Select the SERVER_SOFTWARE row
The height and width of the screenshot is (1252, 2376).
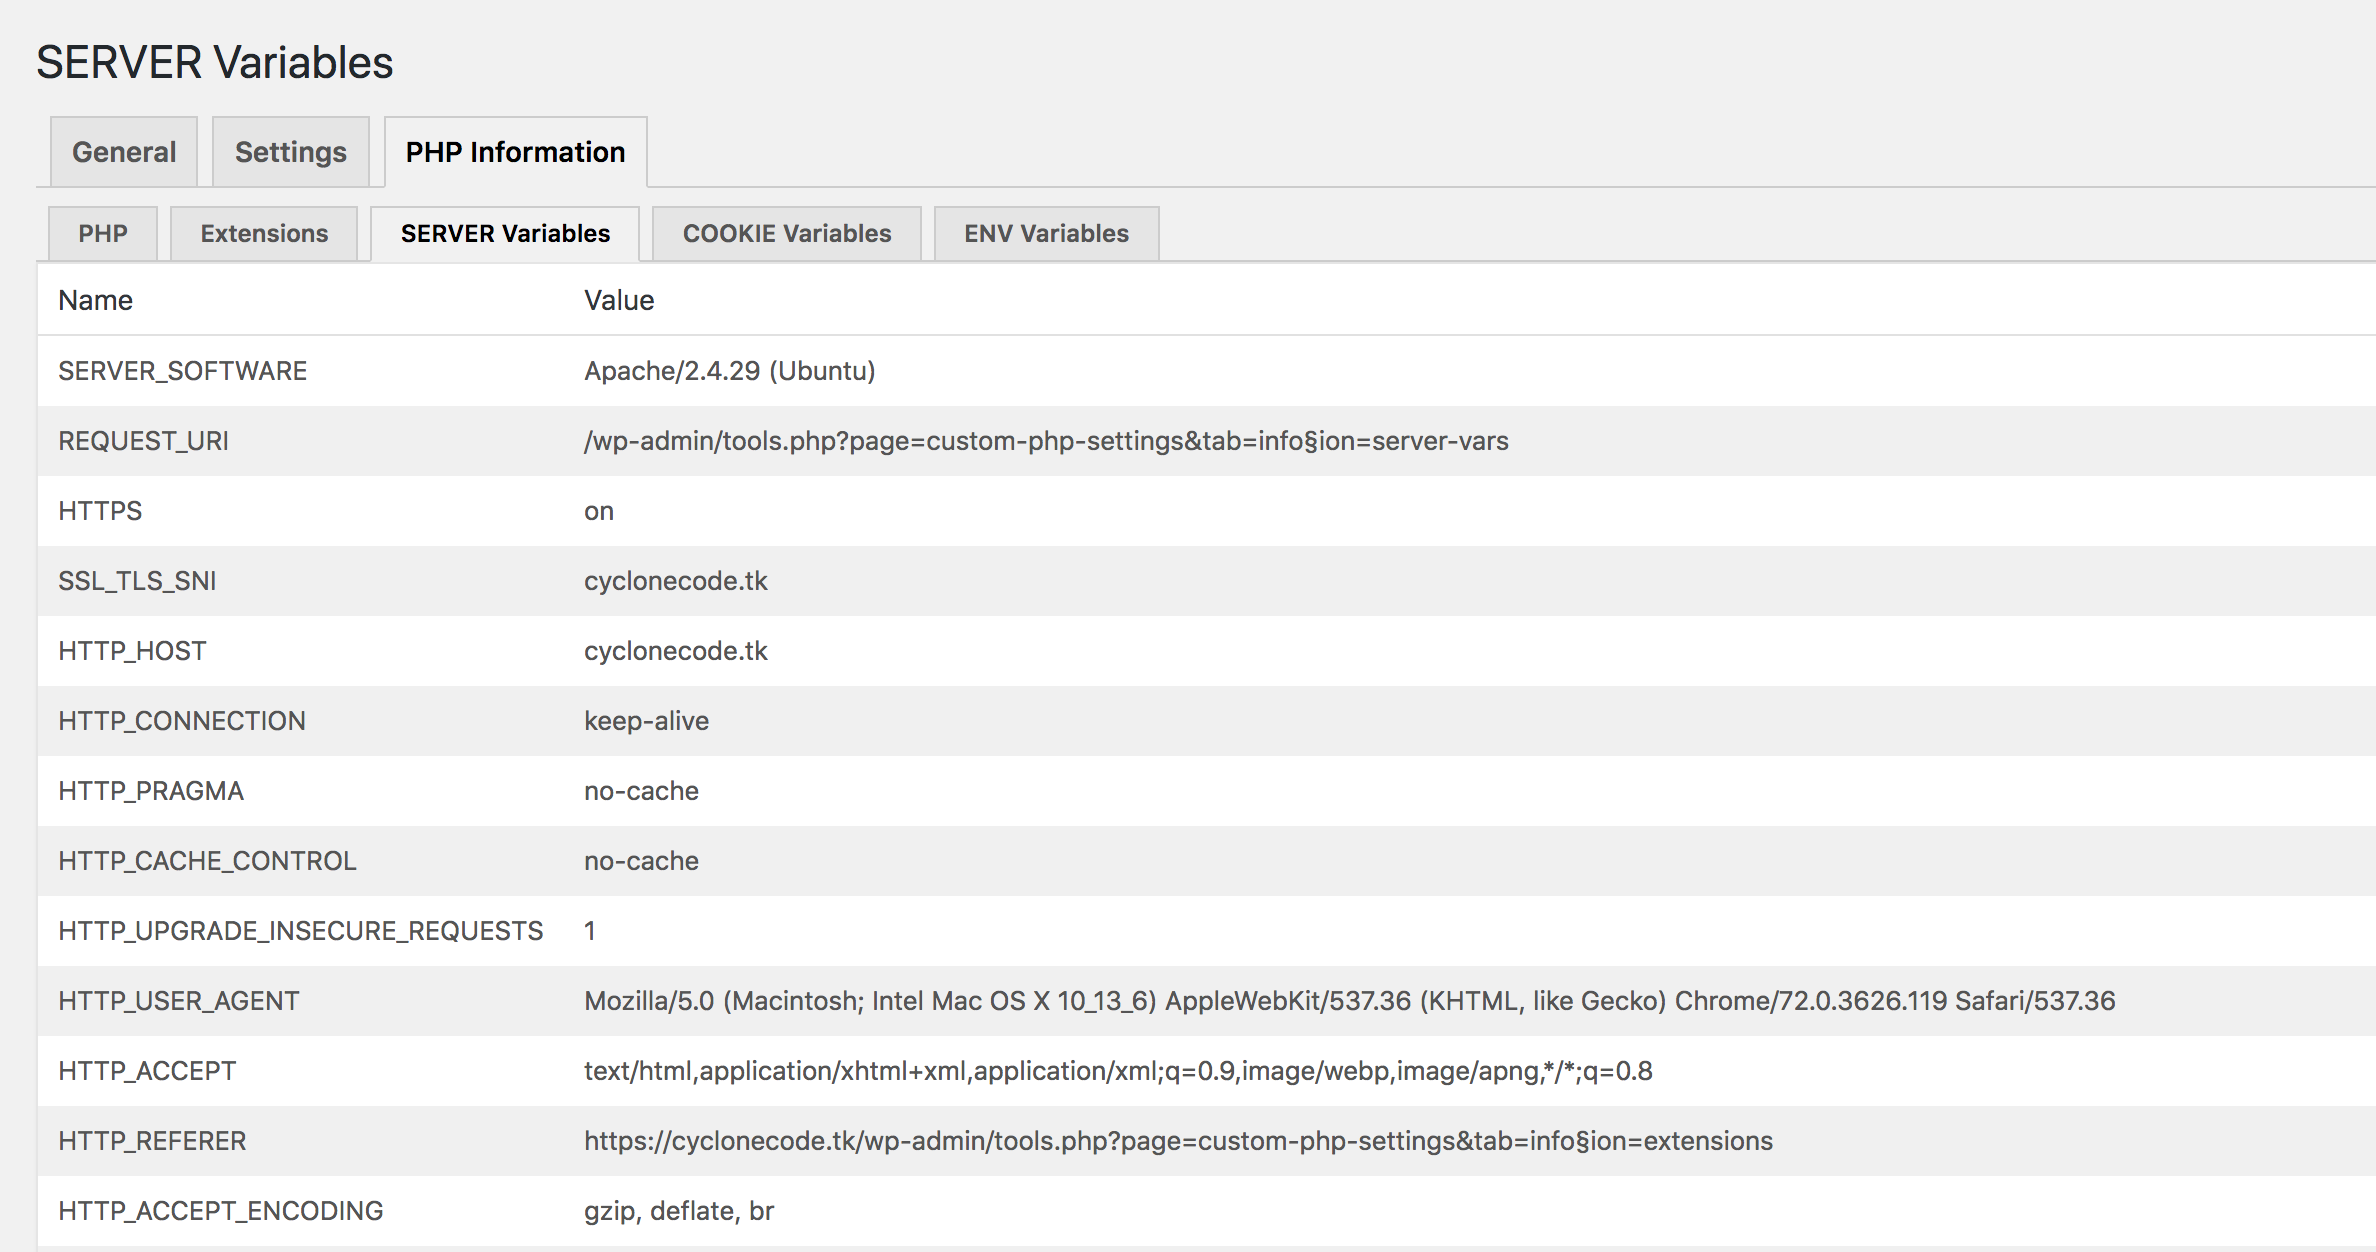[183, 370]
